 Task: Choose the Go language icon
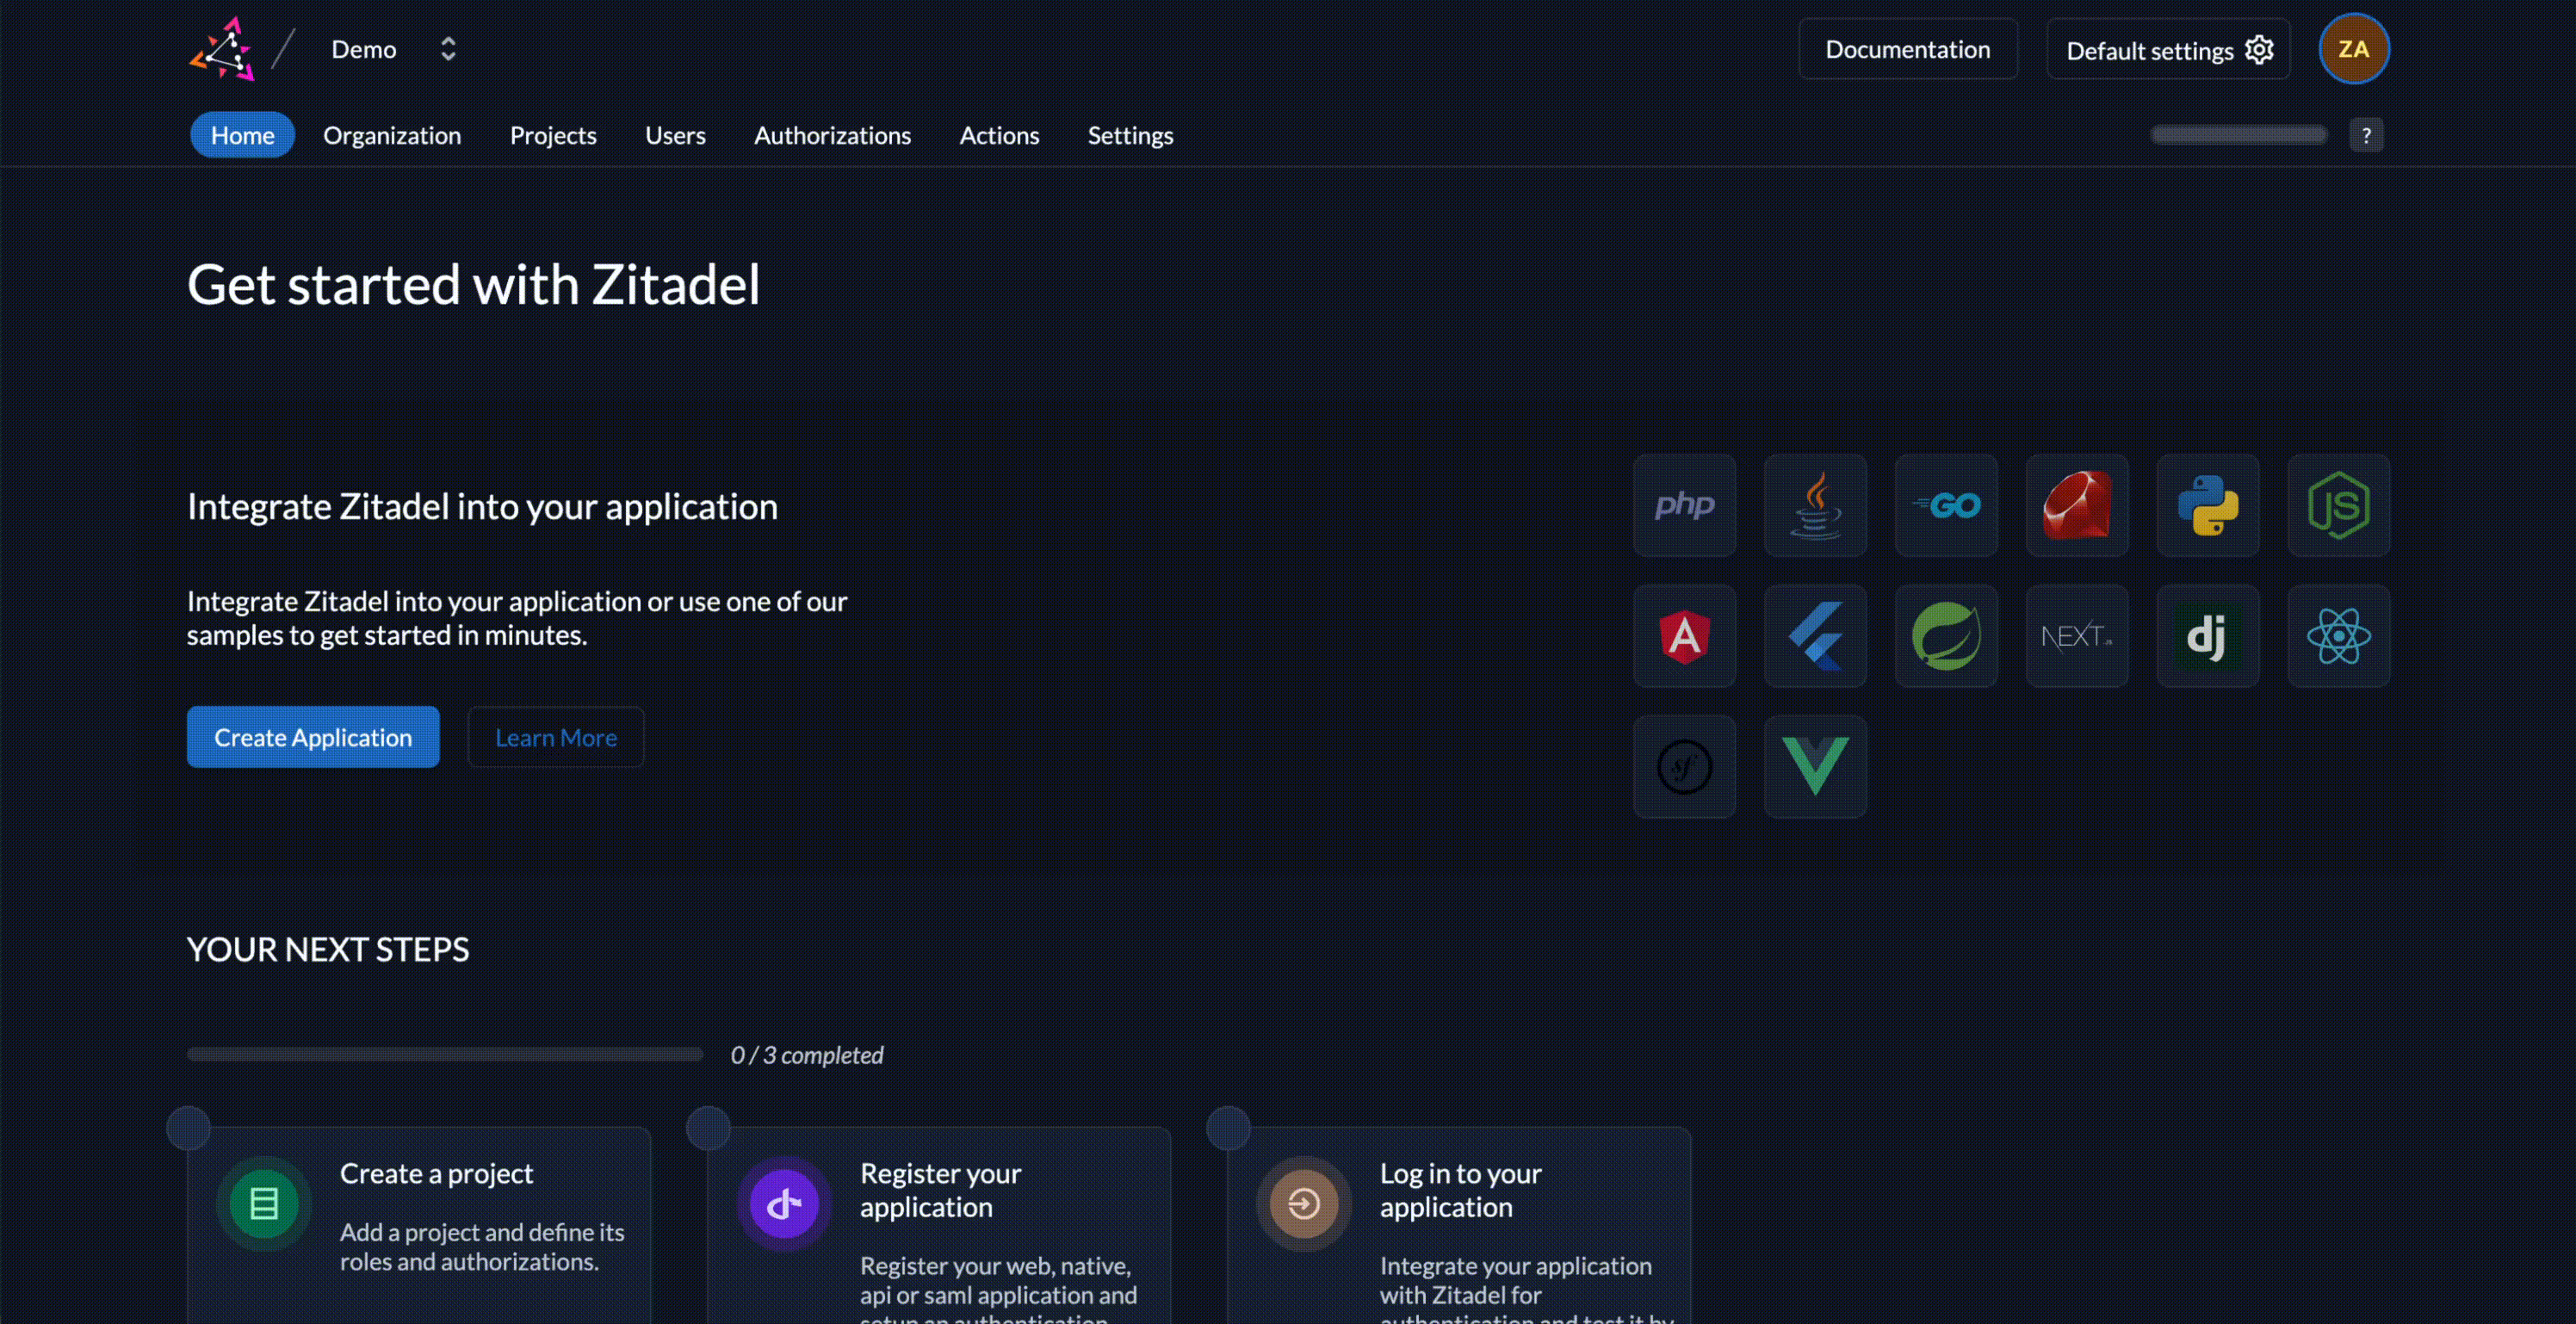tap(1946, 505)
